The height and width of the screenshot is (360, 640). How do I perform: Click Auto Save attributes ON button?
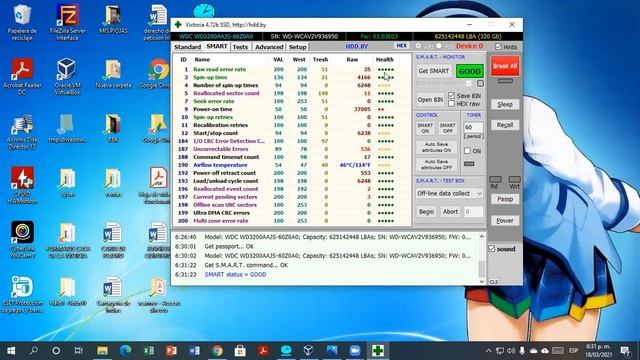tap(436, 147)
